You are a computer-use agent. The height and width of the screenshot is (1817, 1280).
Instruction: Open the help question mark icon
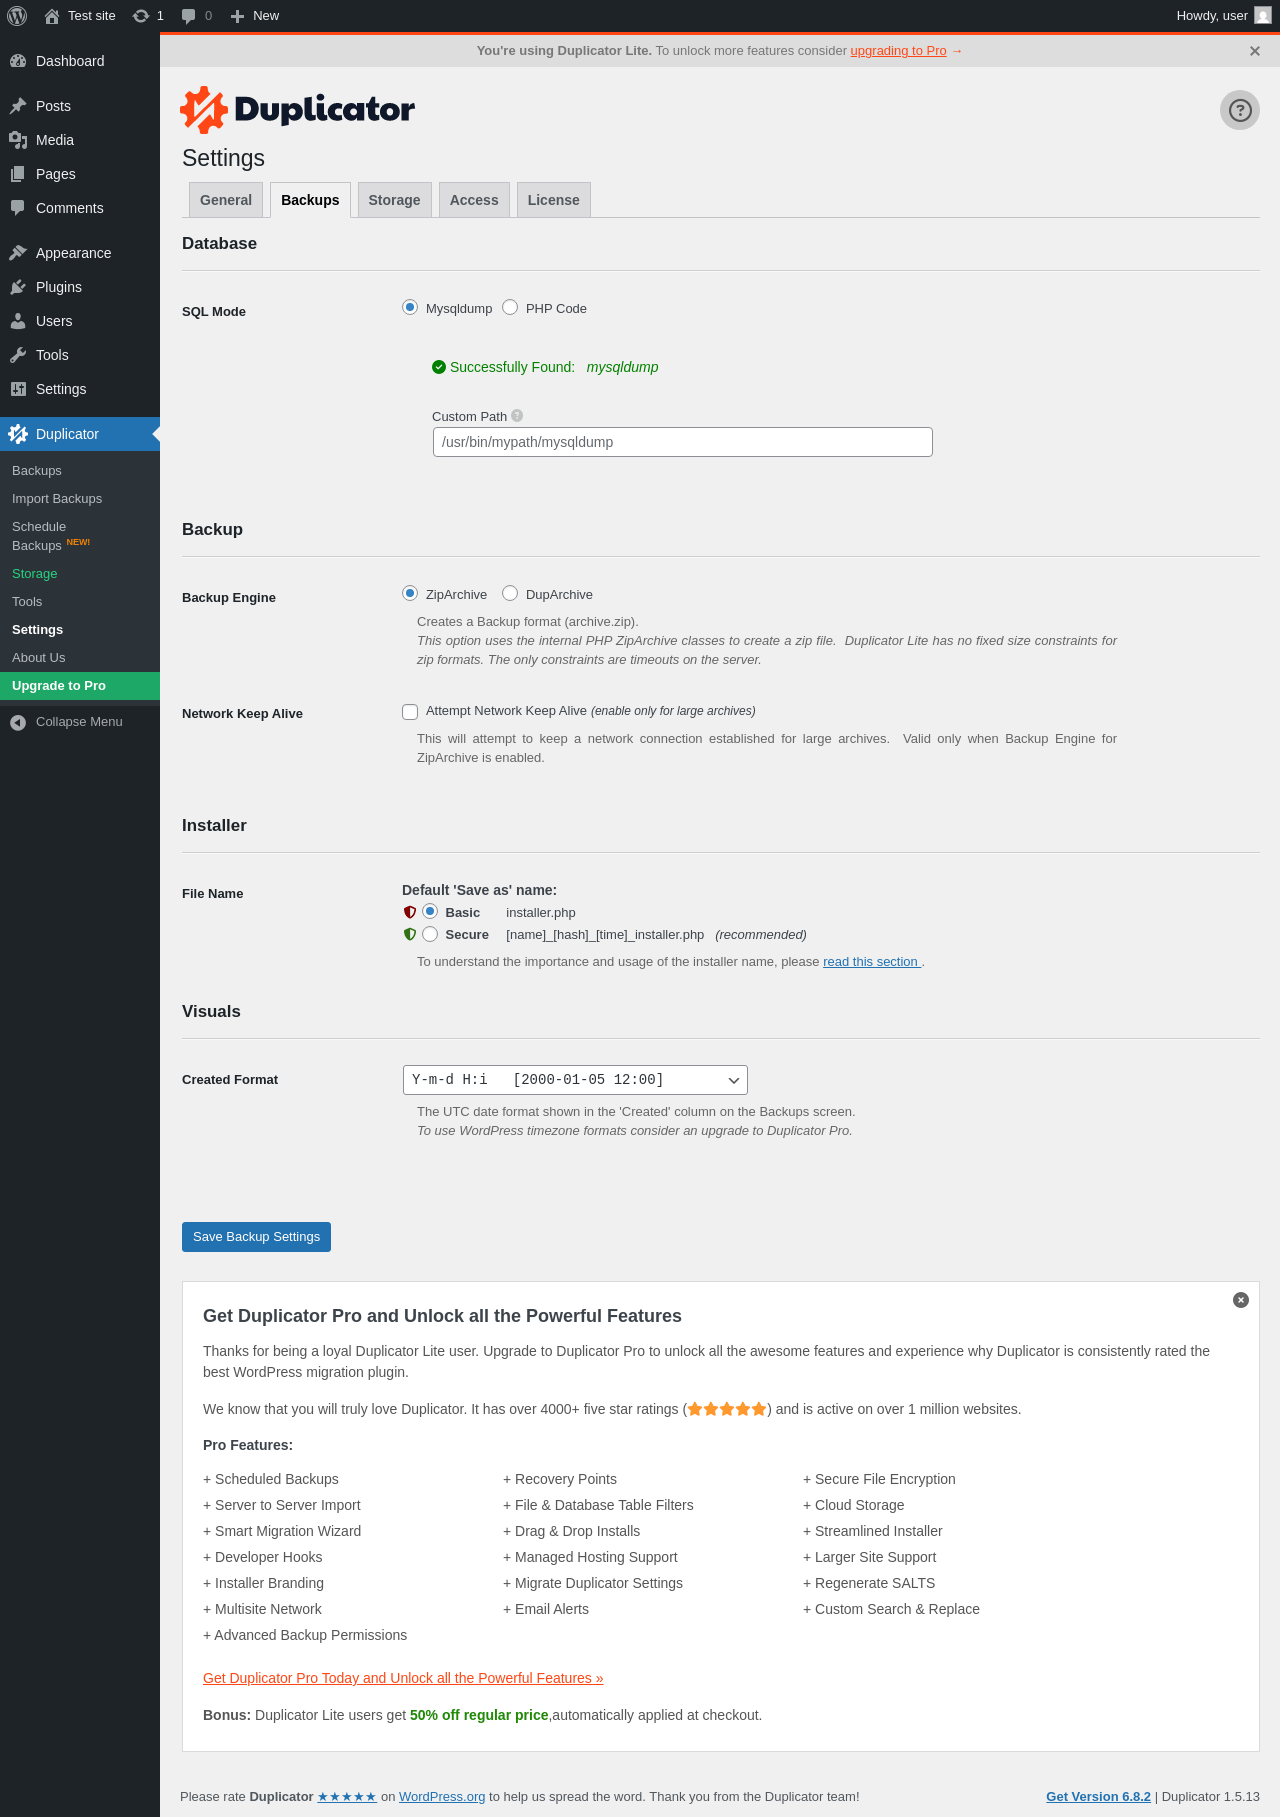coord(1239,110)
